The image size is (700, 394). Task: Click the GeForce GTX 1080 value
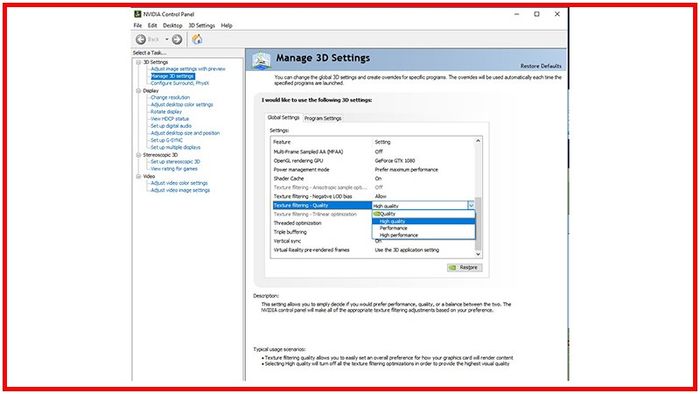click(x=395, y=161)
